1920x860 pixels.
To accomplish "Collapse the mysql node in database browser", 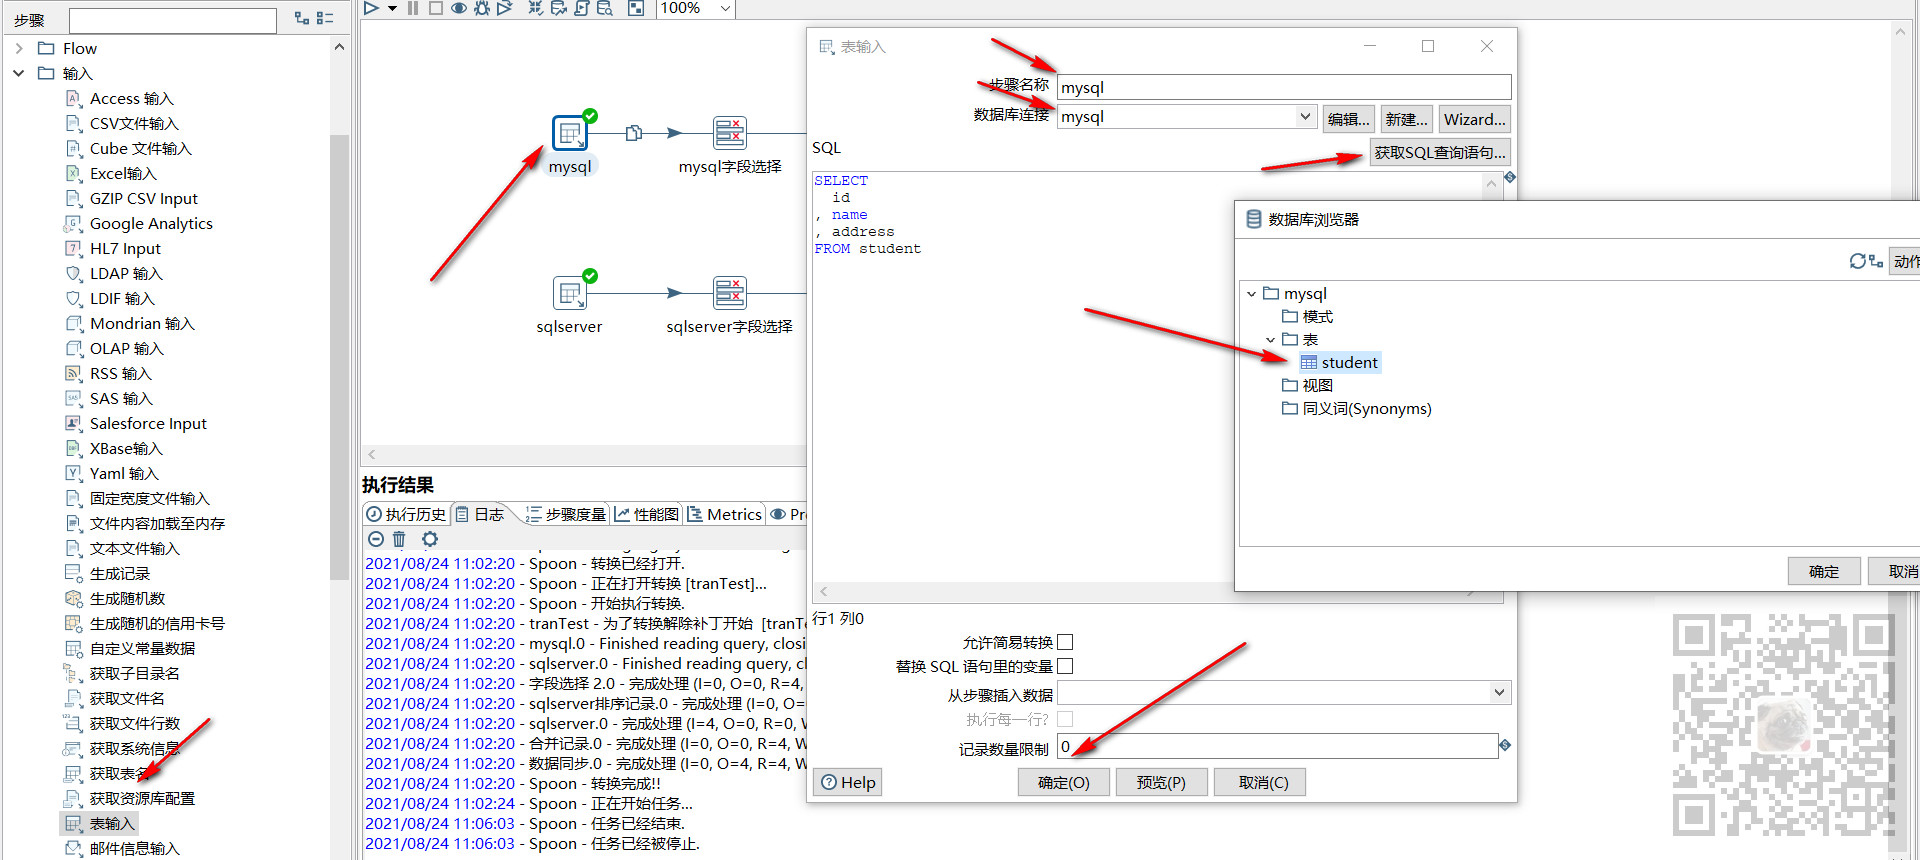I will [x=1251, y=294].
